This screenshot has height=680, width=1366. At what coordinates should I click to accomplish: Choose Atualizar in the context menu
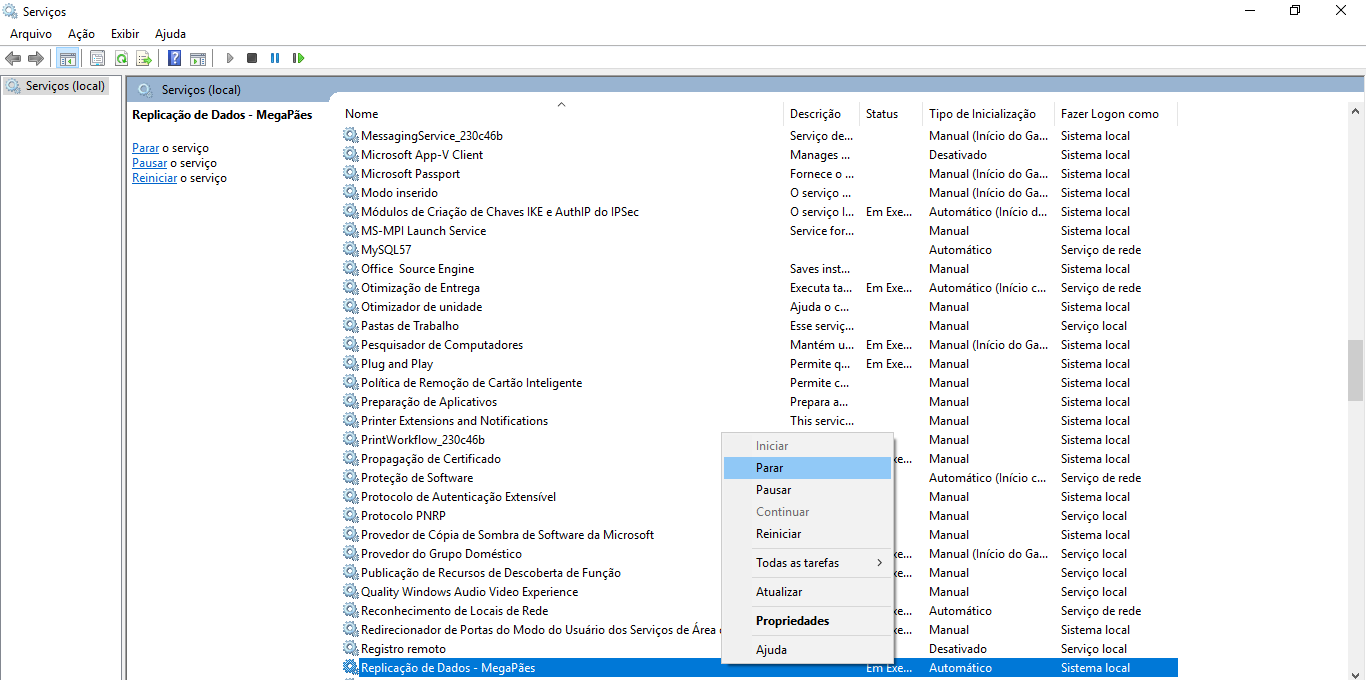807,592
